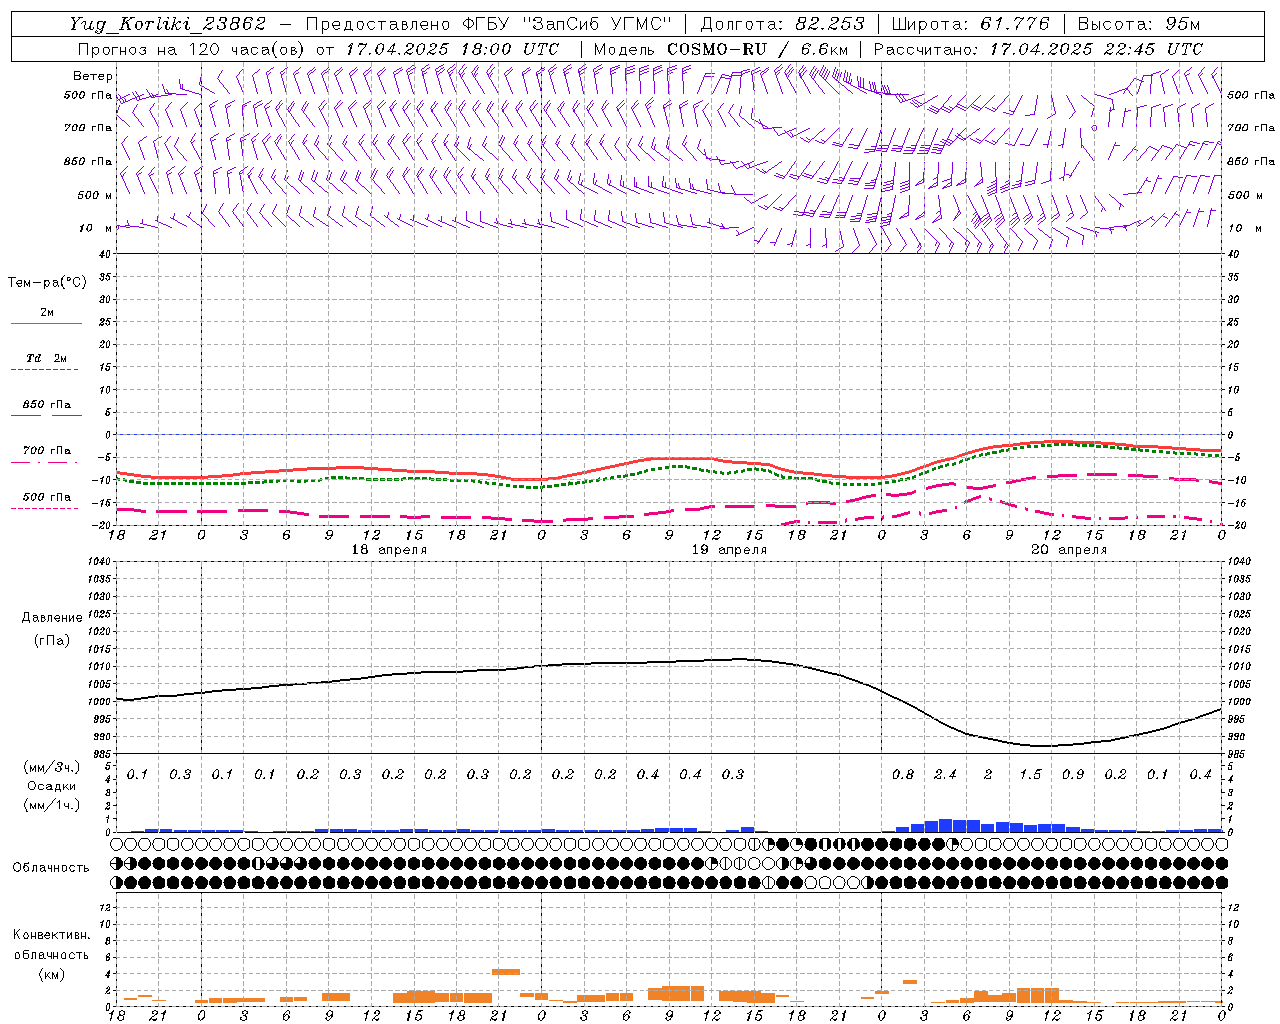Viewport: 1280px width, 1024px height.
Task: Click the green dashed Td 2м legend line
Action: (x=46, y=369)
